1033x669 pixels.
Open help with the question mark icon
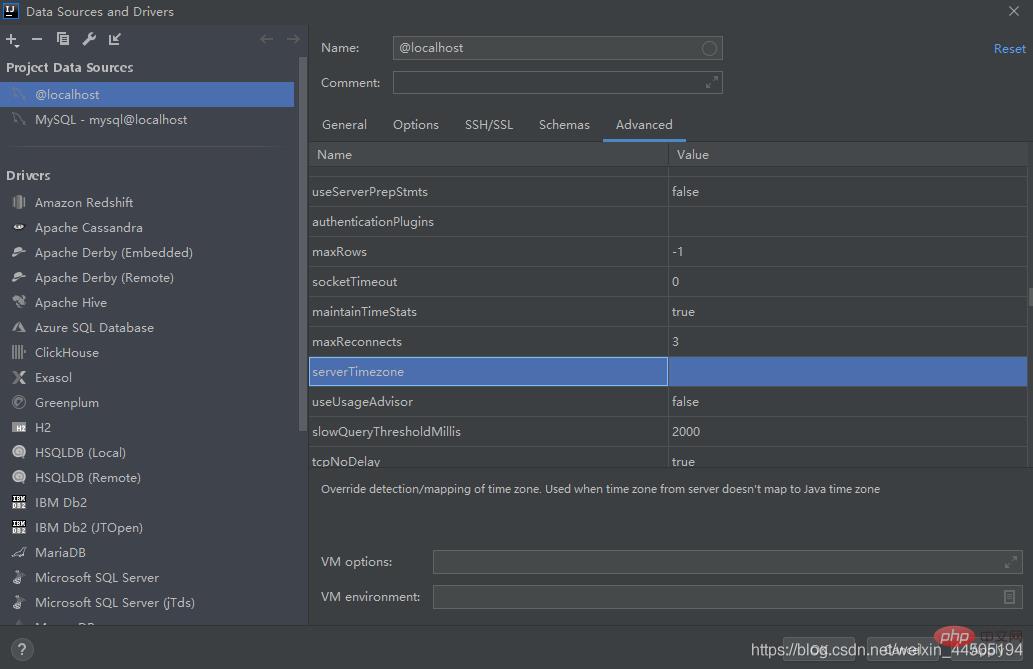pos(20,649)
